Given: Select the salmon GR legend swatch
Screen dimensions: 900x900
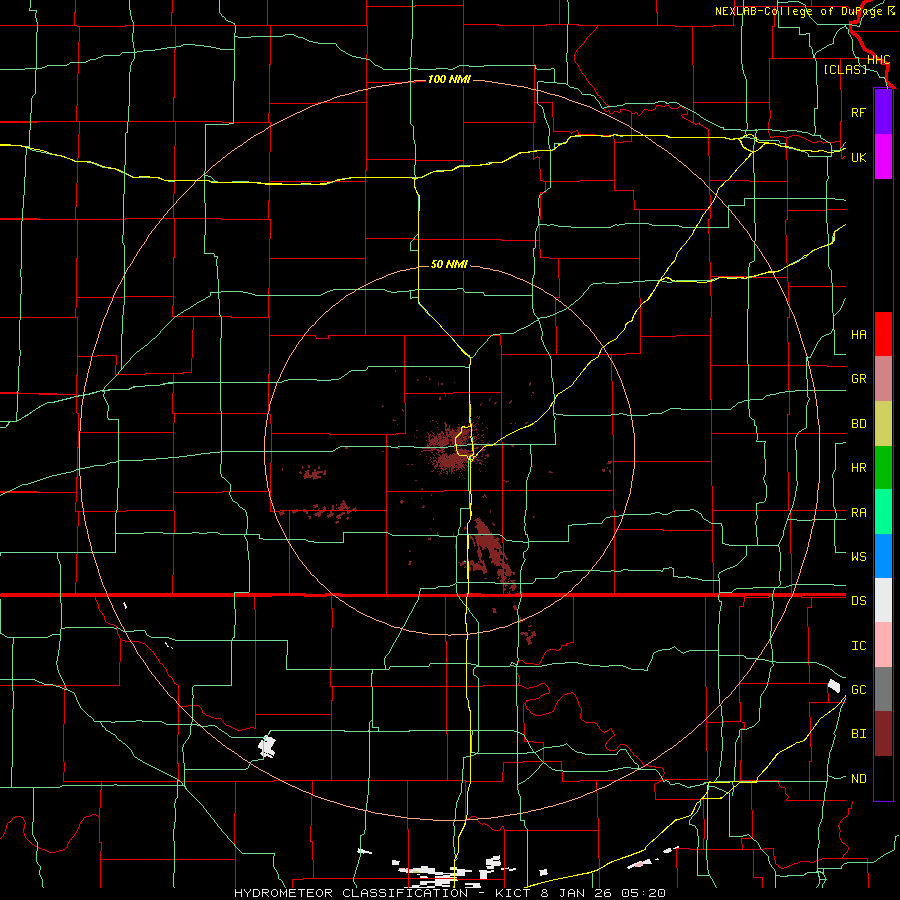Looking at the screenshot, I should click(883, 379).
